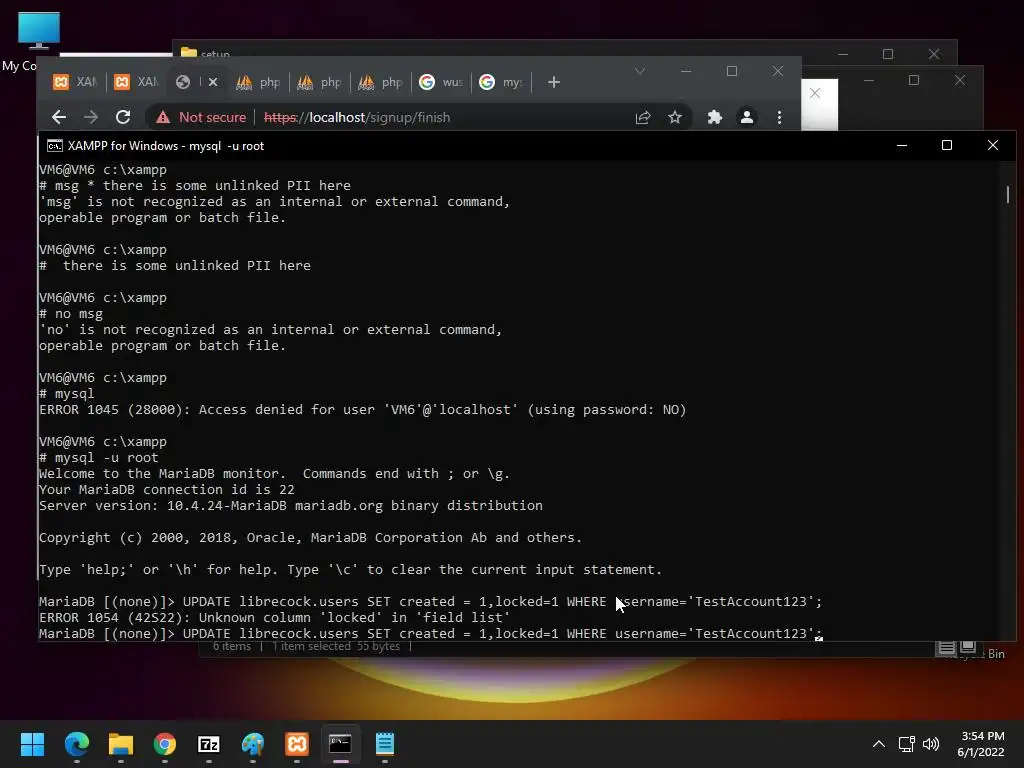Select the second phpMyAdmin tab
The height and width of the screenshot is (768, 1024).
point(319,82)
